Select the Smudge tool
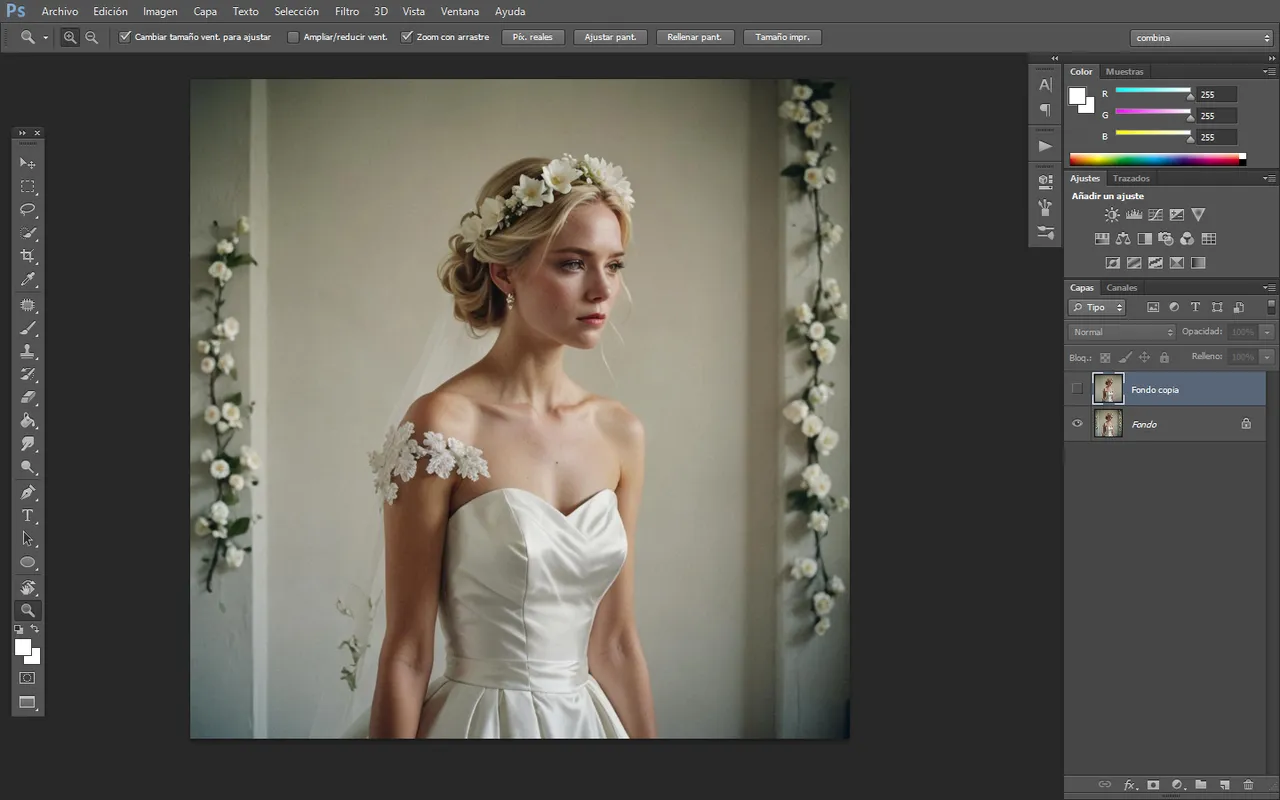 (x=28, y=443)
